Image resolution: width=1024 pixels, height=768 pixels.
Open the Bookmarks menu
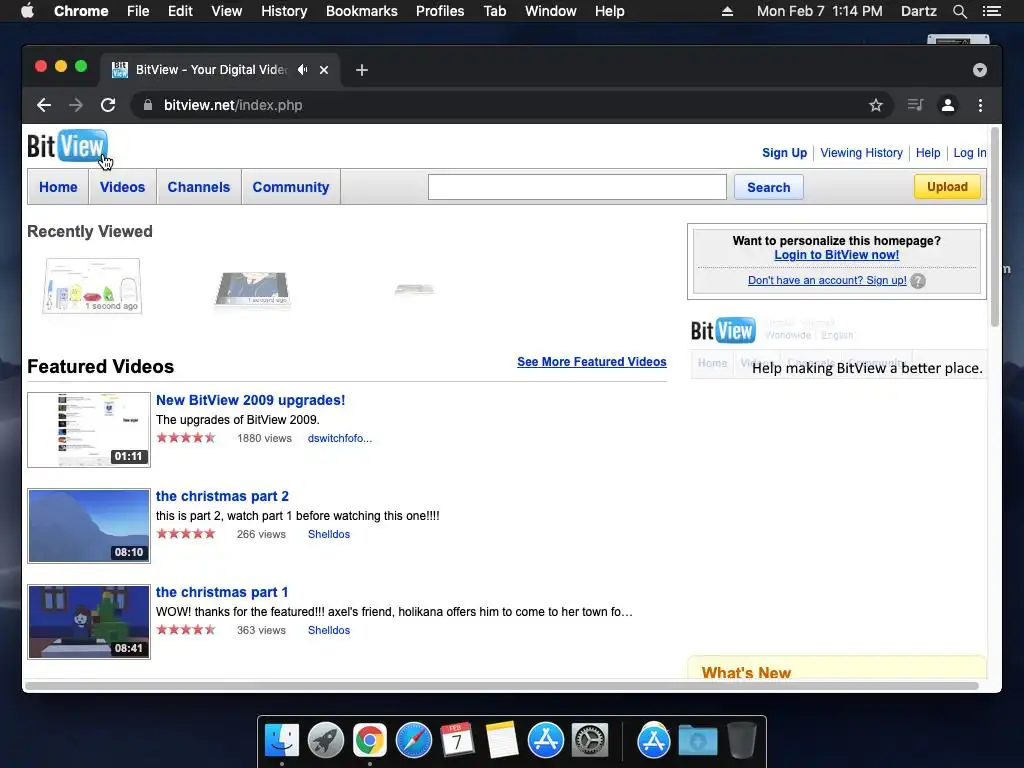click(x=362, y=11)
